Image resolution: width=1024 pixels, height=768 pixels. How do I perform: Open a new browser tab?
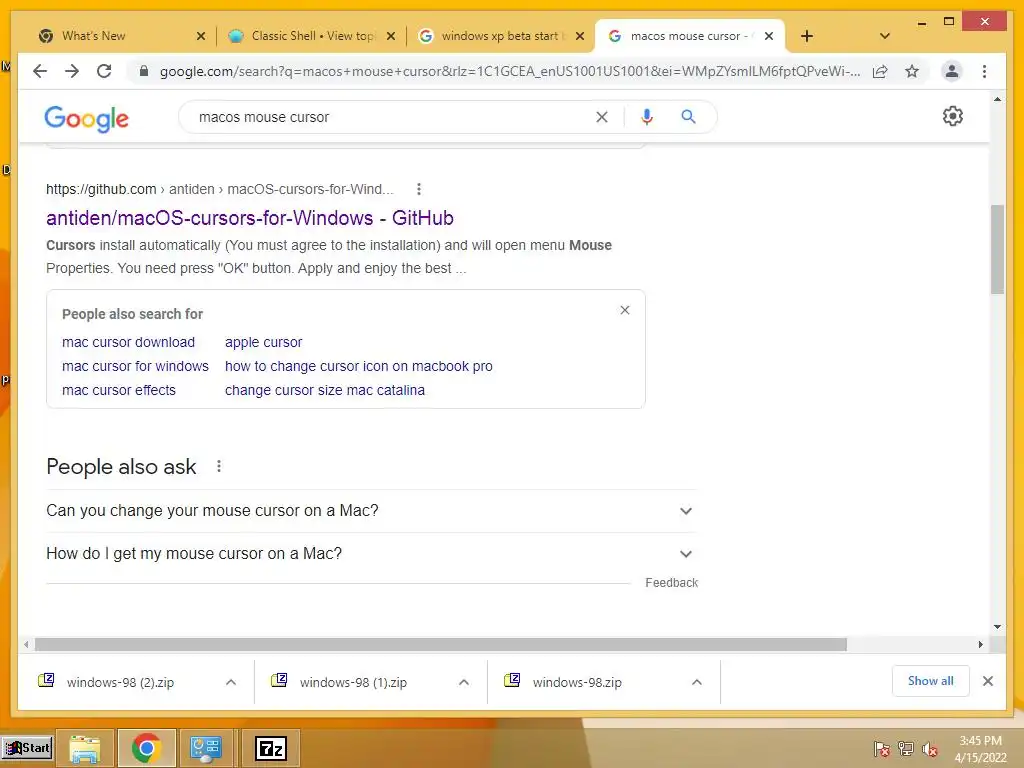tap(807, 36)
